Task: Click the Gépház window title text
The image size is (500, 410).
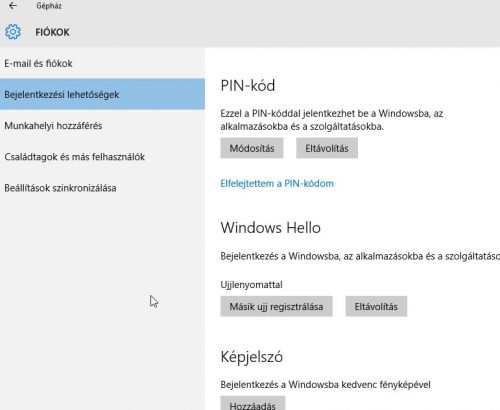Action: (x=49, y=6)
